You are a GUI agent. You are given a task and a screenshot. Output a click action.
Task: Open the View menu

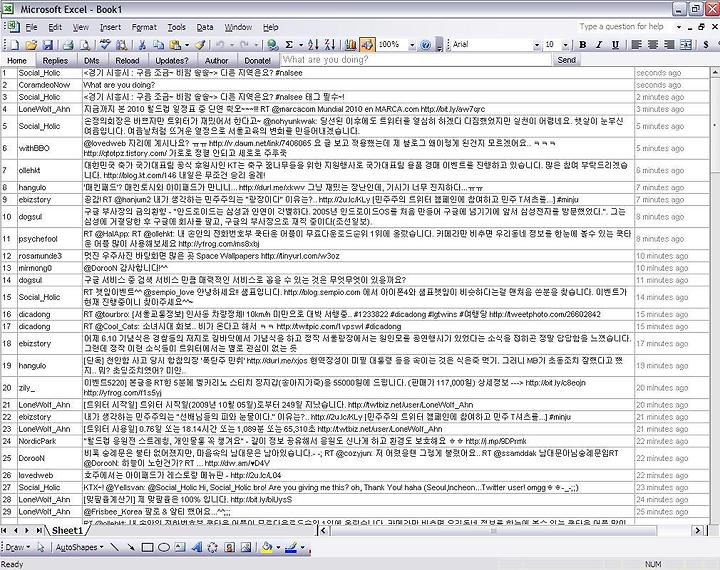pos(81,27)
